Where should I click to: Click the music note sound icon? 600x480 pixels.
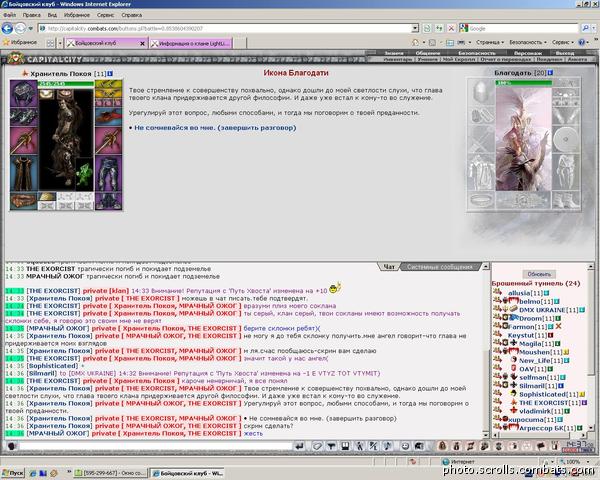click(387, 446)
